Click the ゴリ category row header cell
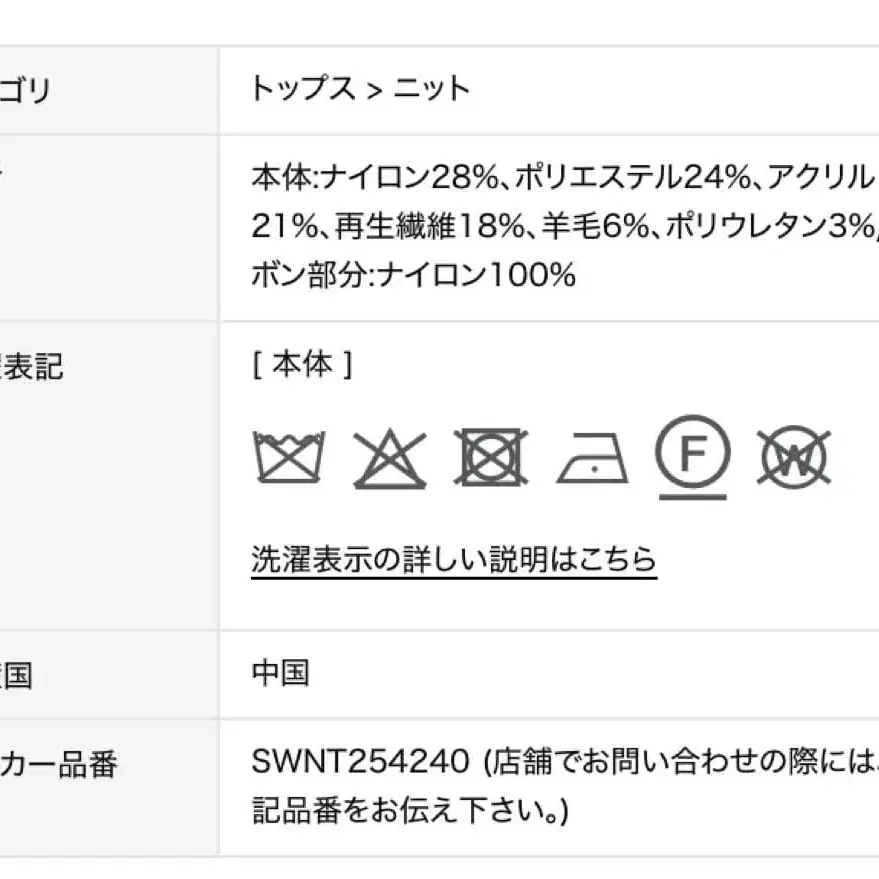This screenshot has height=879, width=879. pos(25,91)
